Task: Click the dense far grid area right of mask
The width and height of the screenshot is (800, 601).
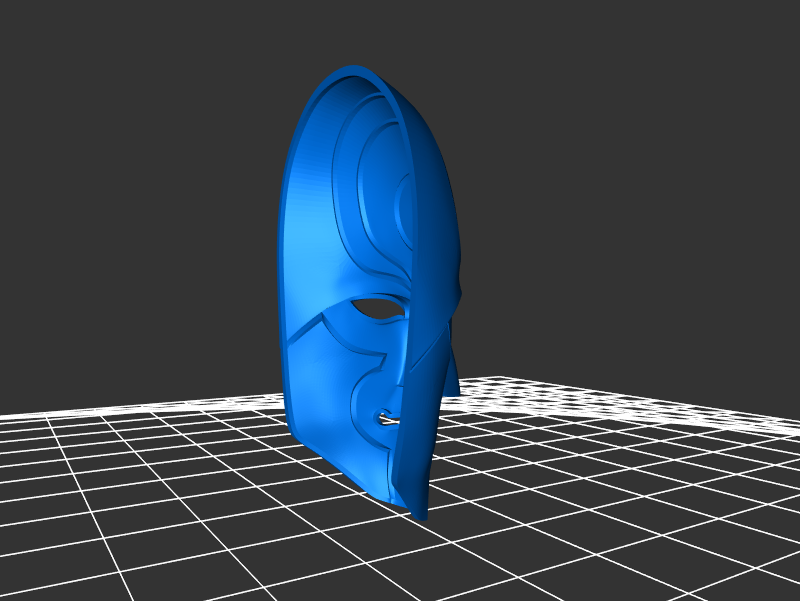Action: pyautogui.click(x=600, y=400)
